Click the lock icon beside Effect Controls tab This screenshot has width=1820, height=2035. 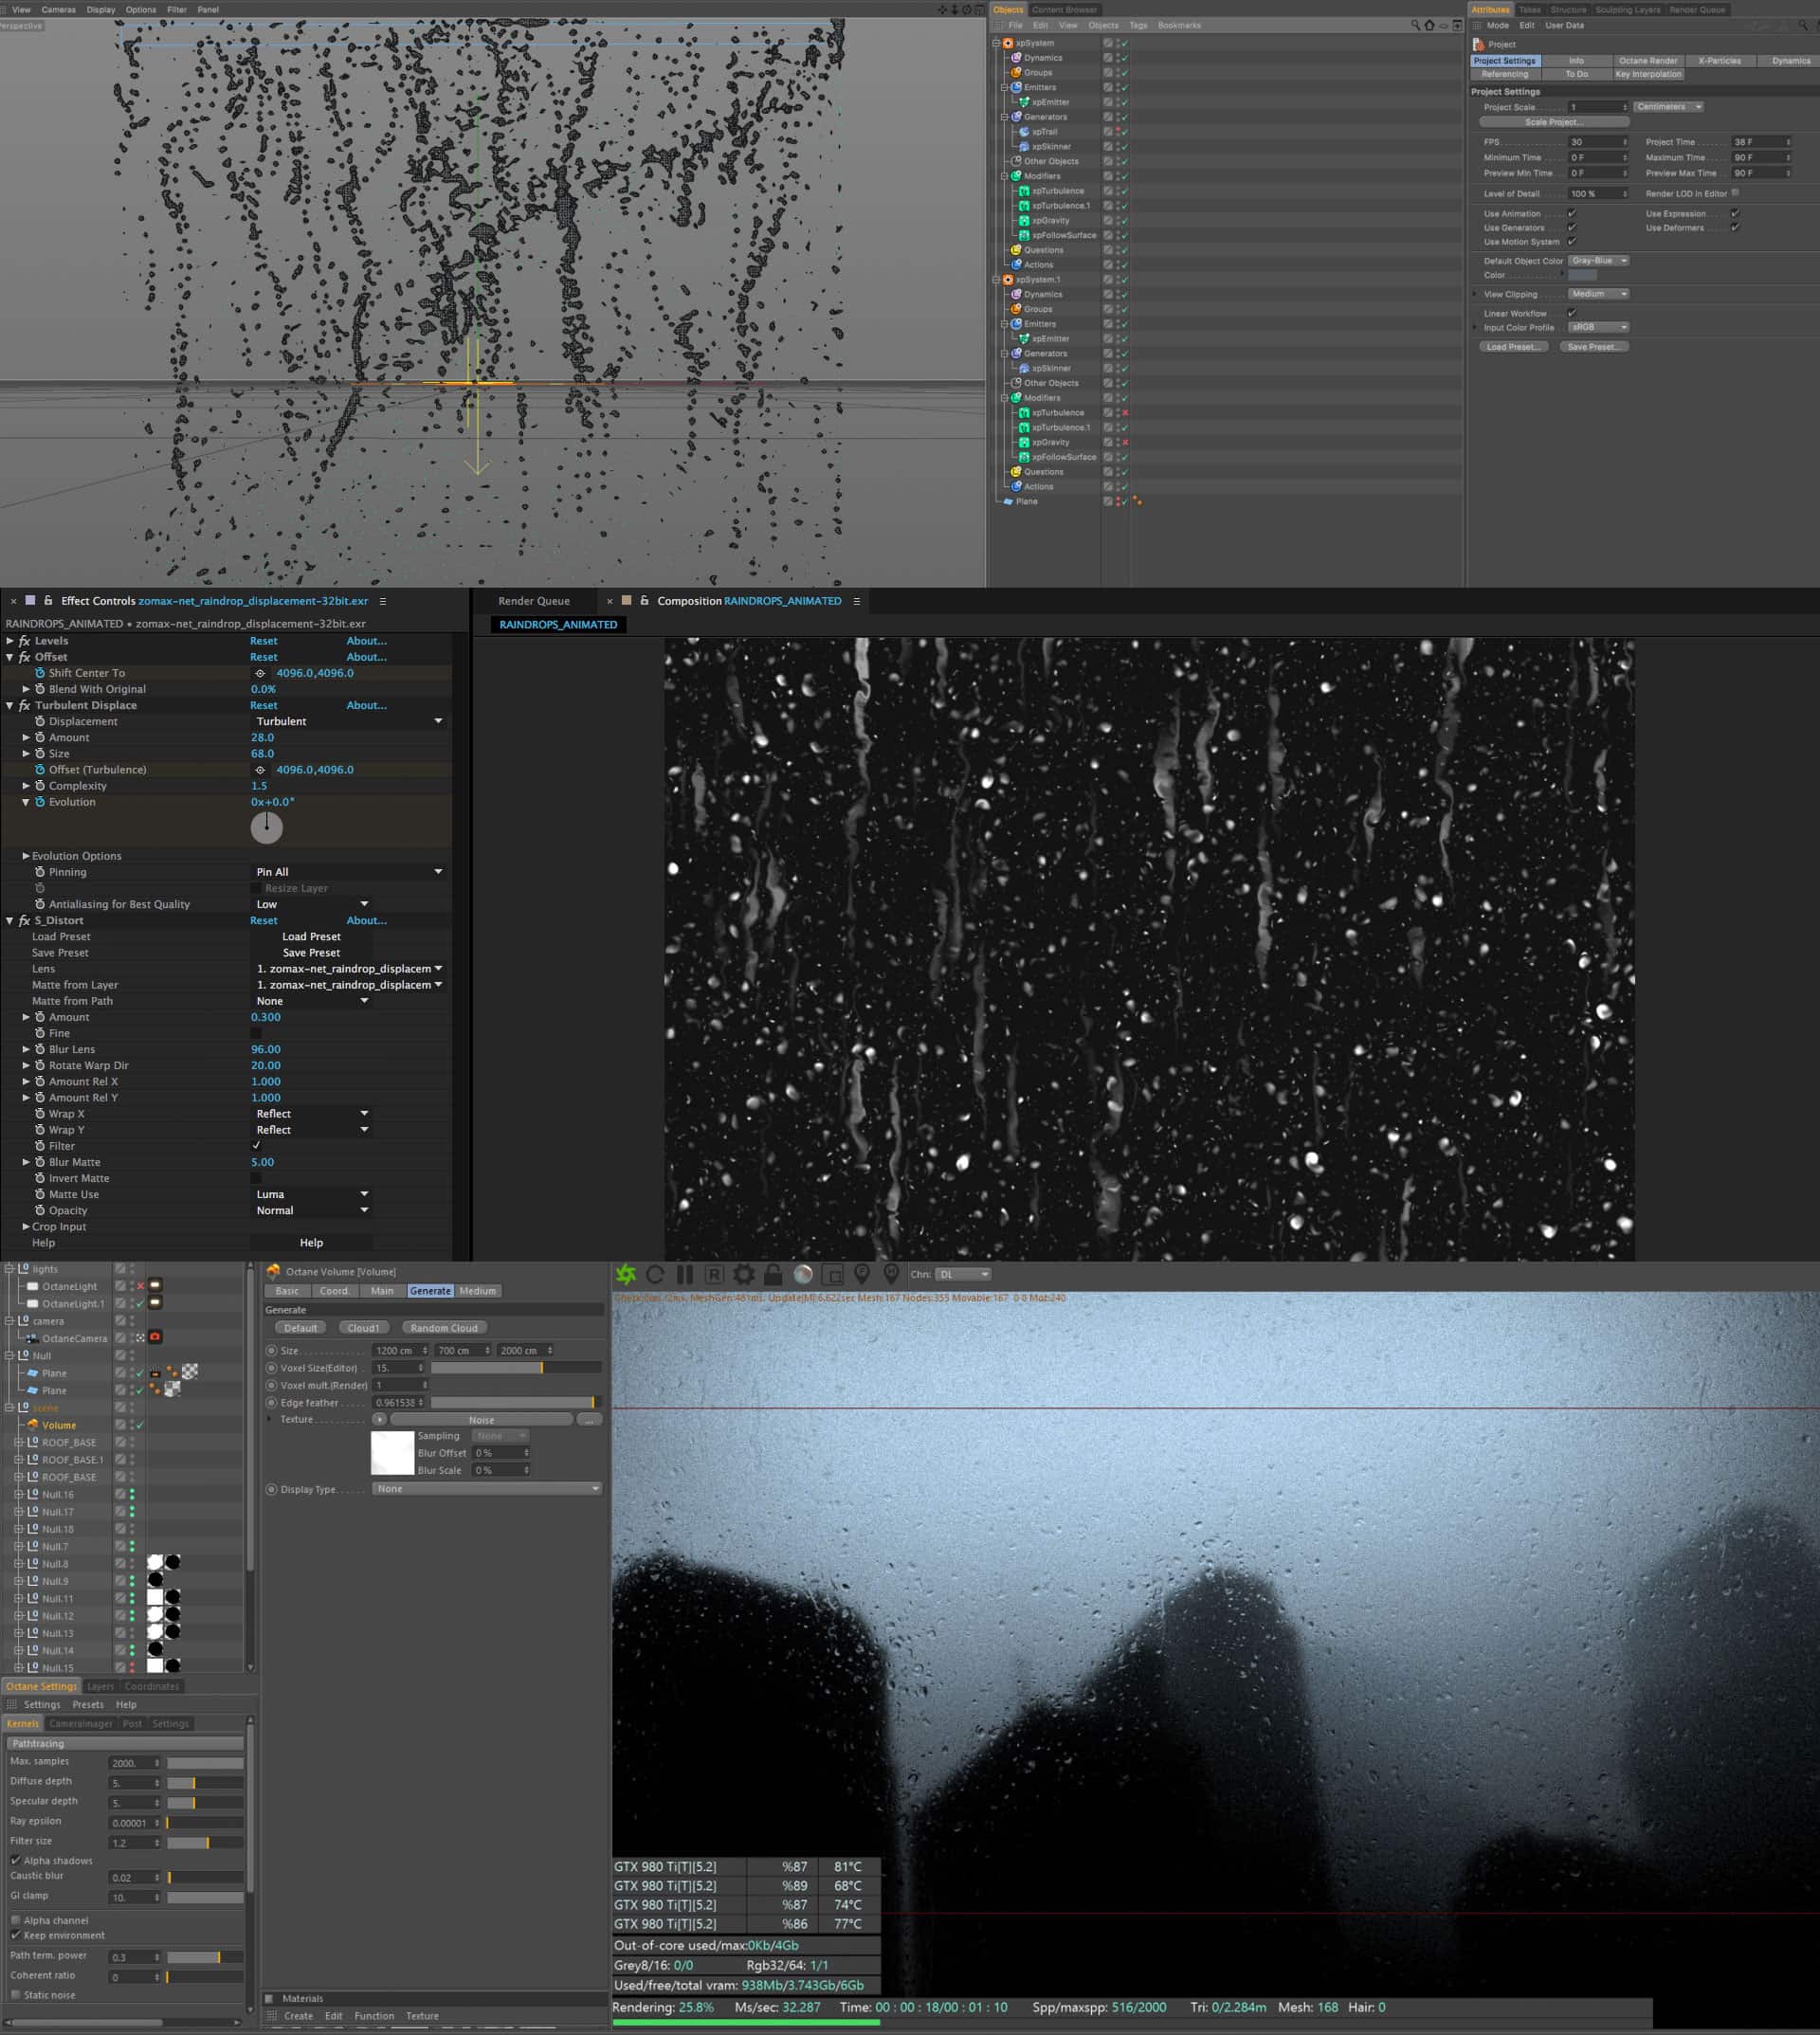coord(47,600)
